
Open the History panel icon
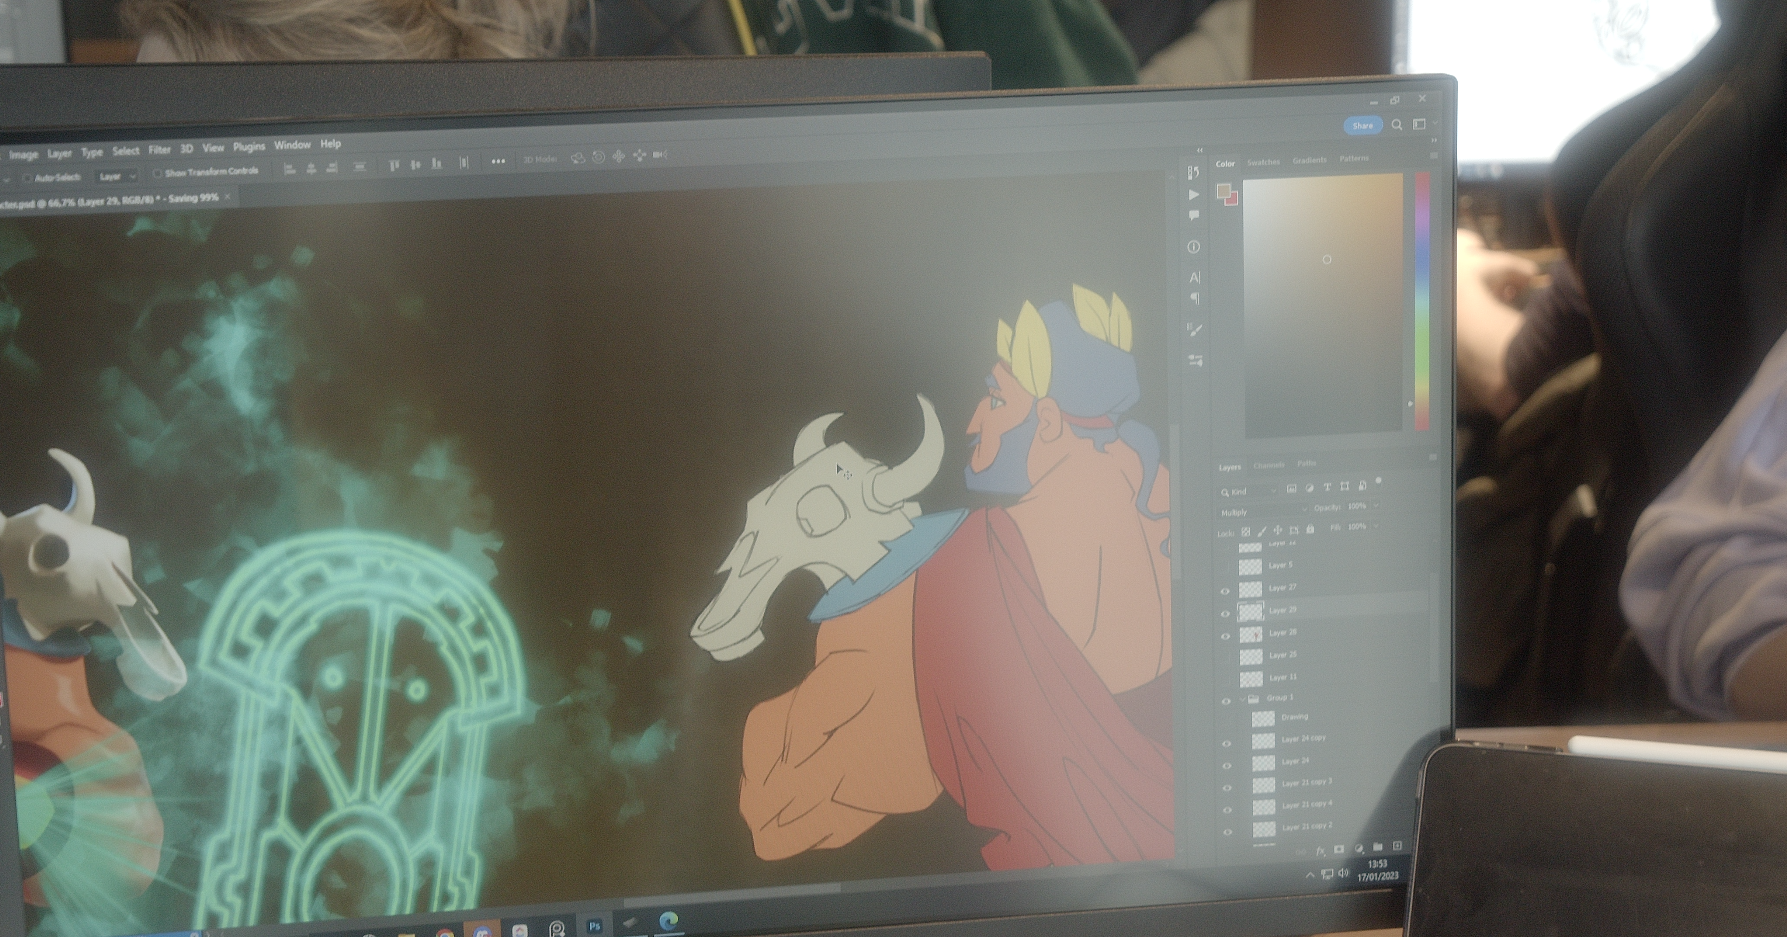[x=1193, y=172]
